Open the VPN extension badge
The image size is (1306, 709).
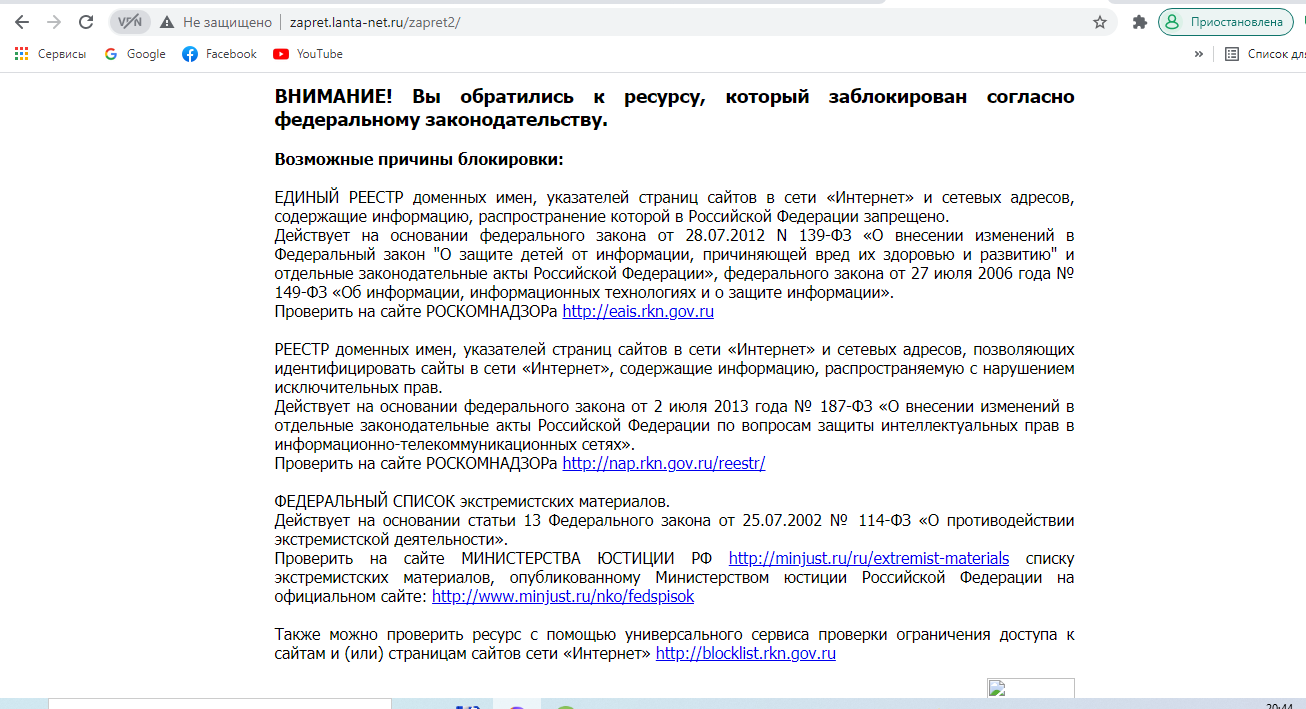129,22
